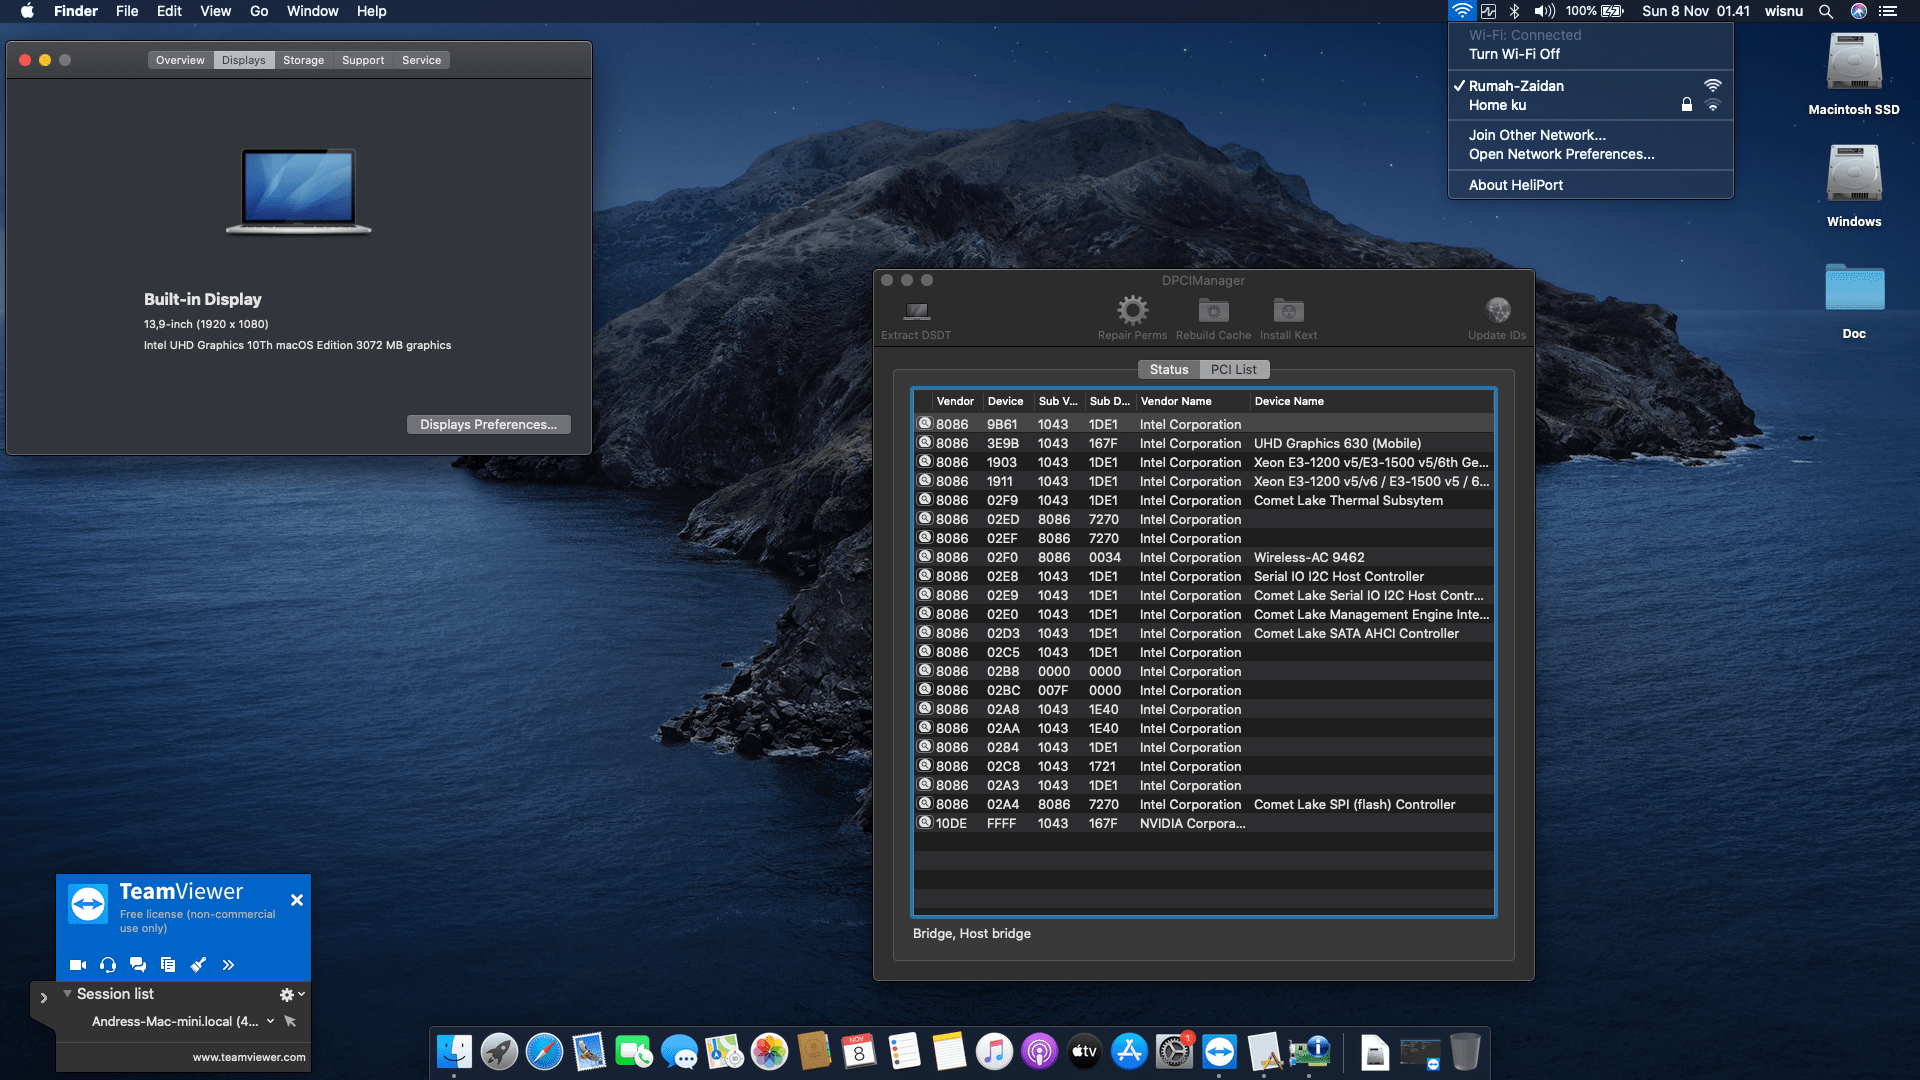Click the Displays Preferences button
The width and height of the screenshot is (1920, 1080).
coord(488,424)
